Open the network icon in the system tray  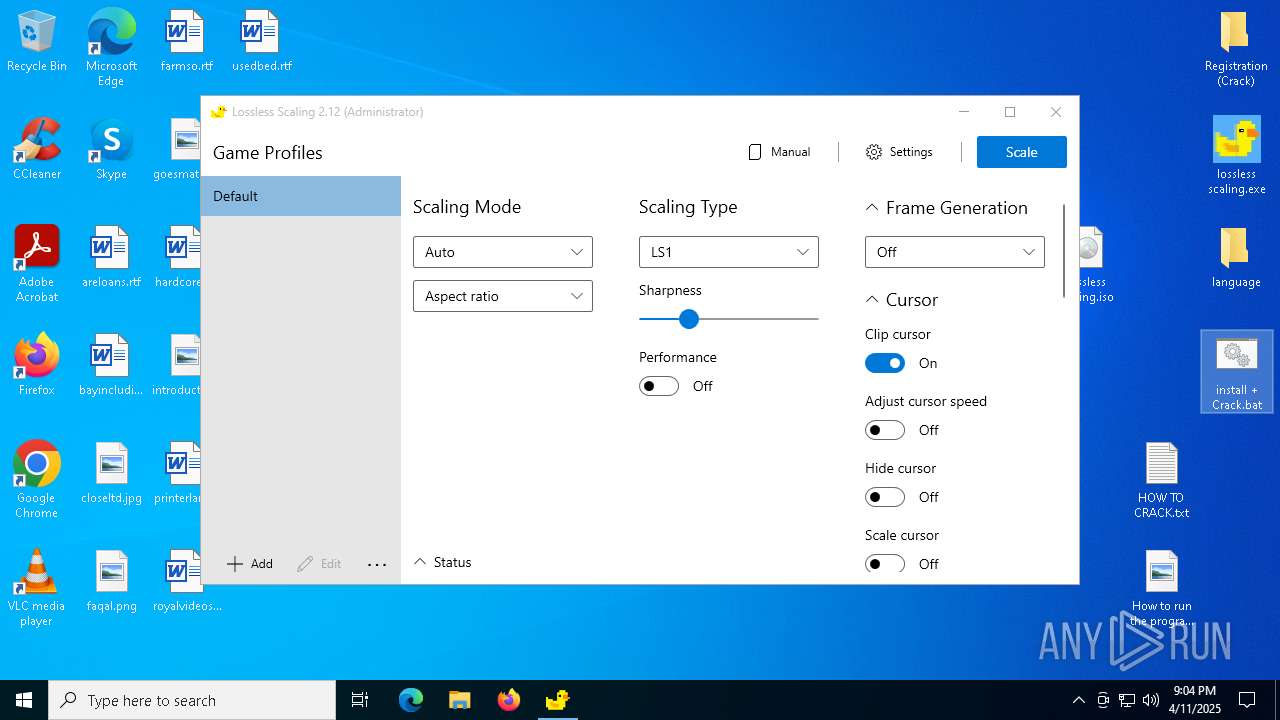1127,700
